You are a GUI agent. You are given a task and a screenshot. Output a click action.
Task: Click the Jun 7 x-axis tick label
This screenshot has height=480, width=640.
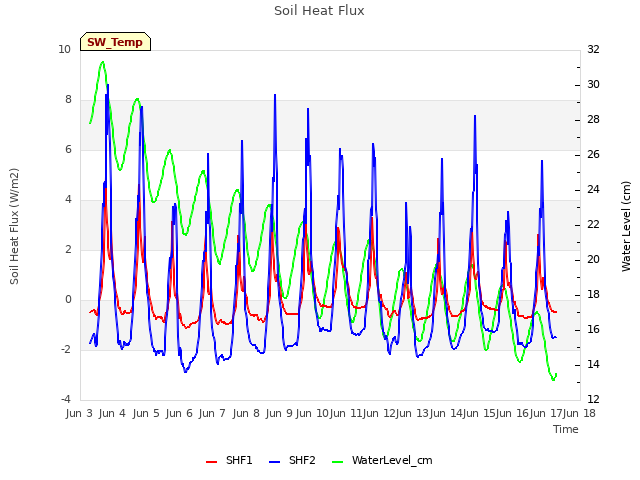212,413
